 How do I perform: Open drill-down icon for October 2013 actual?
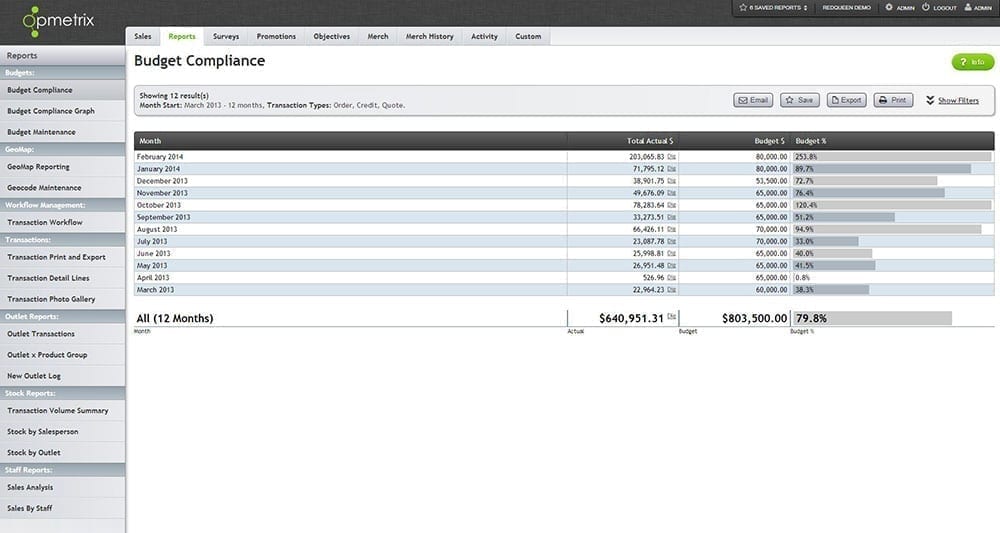(672, 205)
